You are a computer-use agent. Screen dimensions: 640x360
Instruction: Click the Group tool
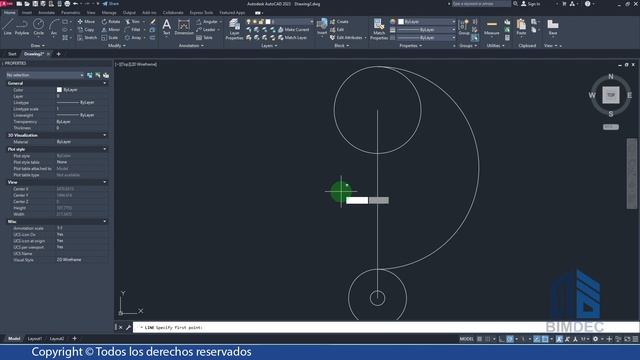click(464, 27)
